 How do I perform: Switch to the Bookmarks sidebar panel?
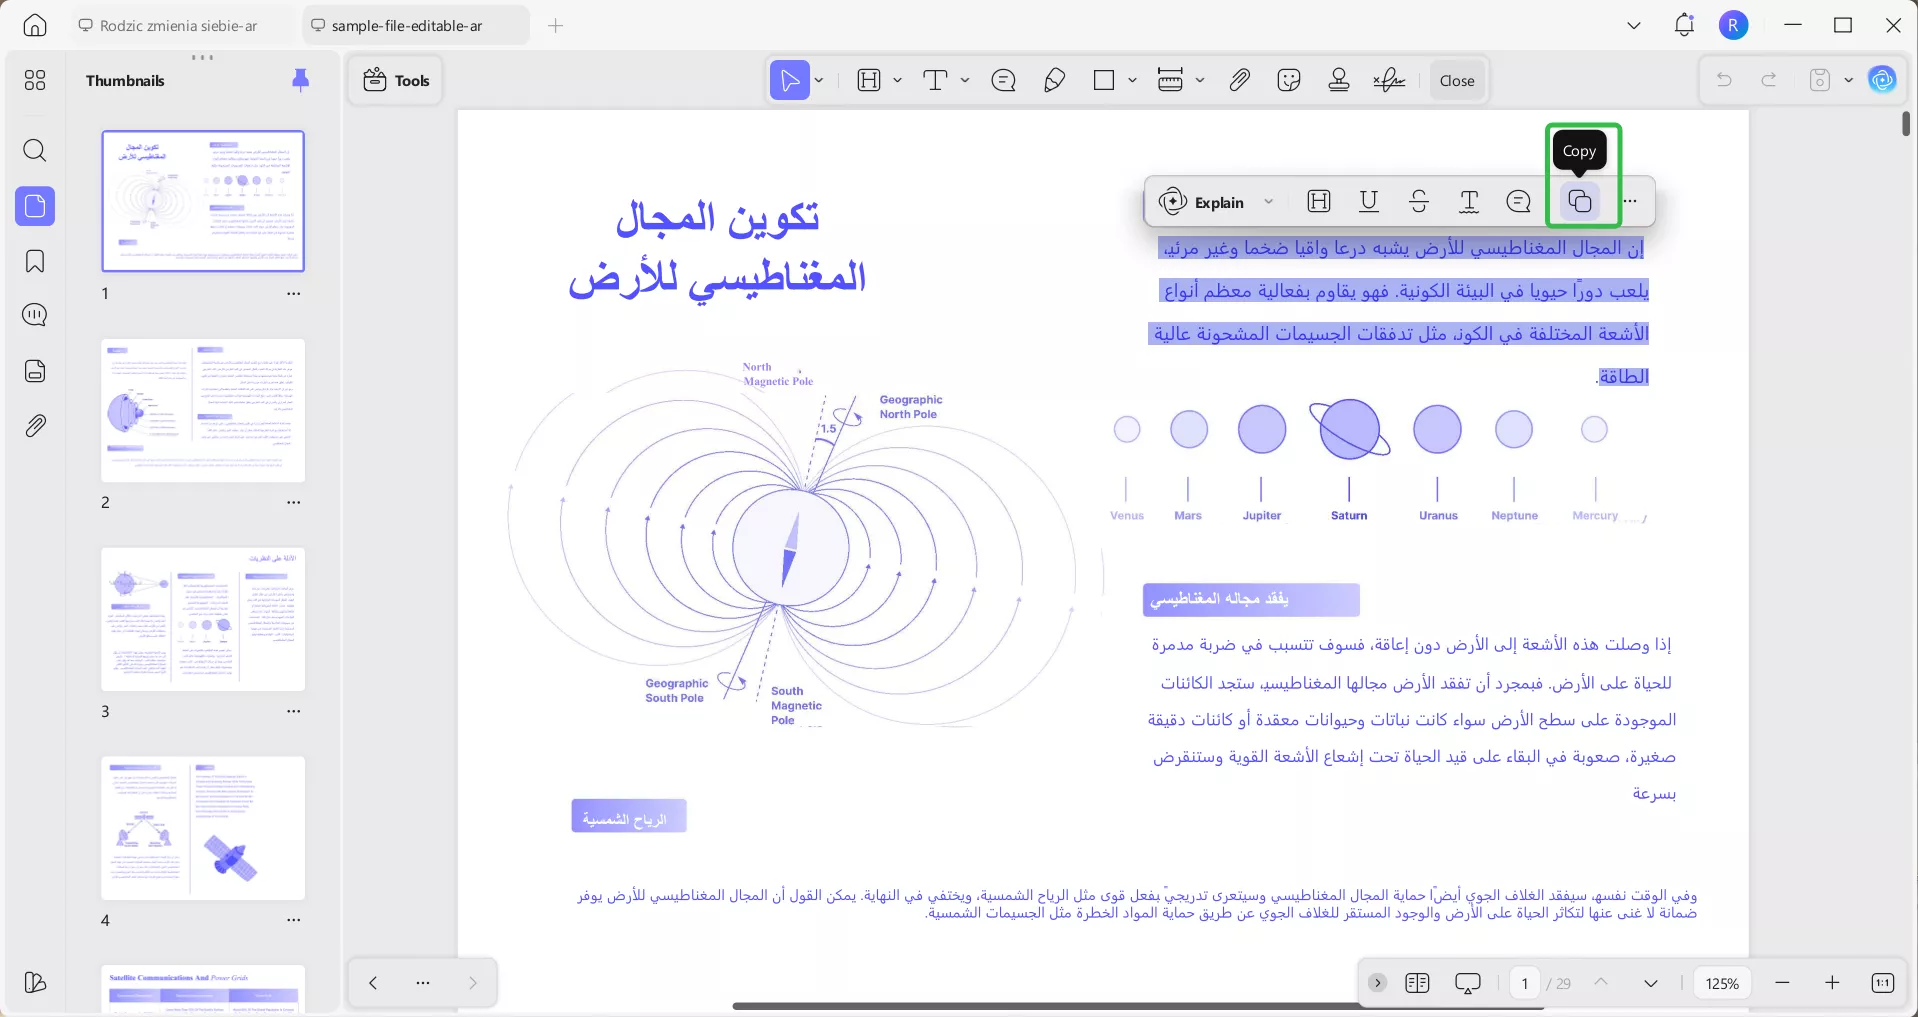coord(34,261)
